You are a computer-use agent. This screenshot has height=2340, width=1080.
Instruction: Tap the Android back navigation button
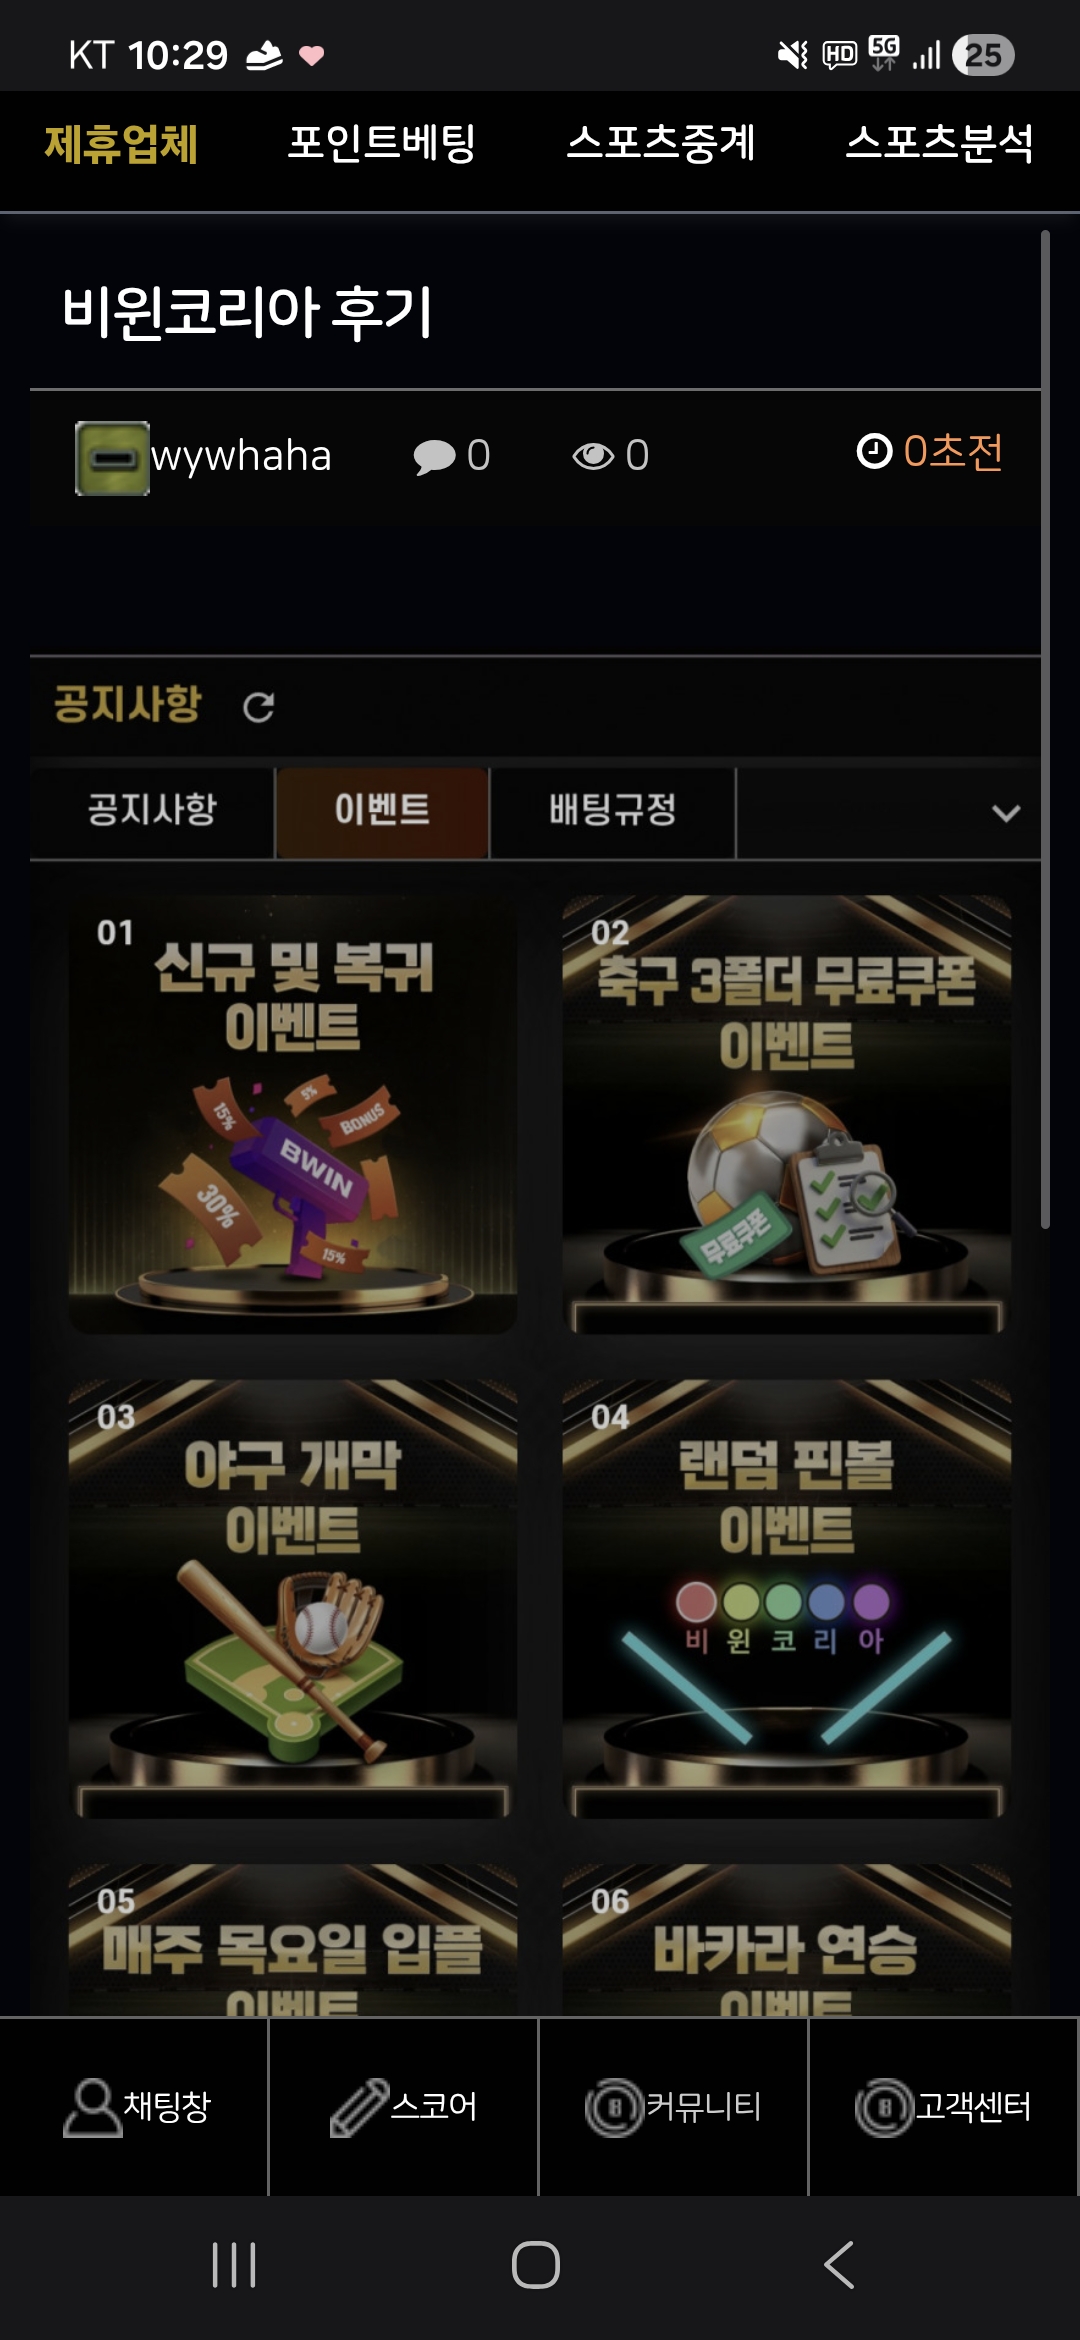(x=839, y=2265)
